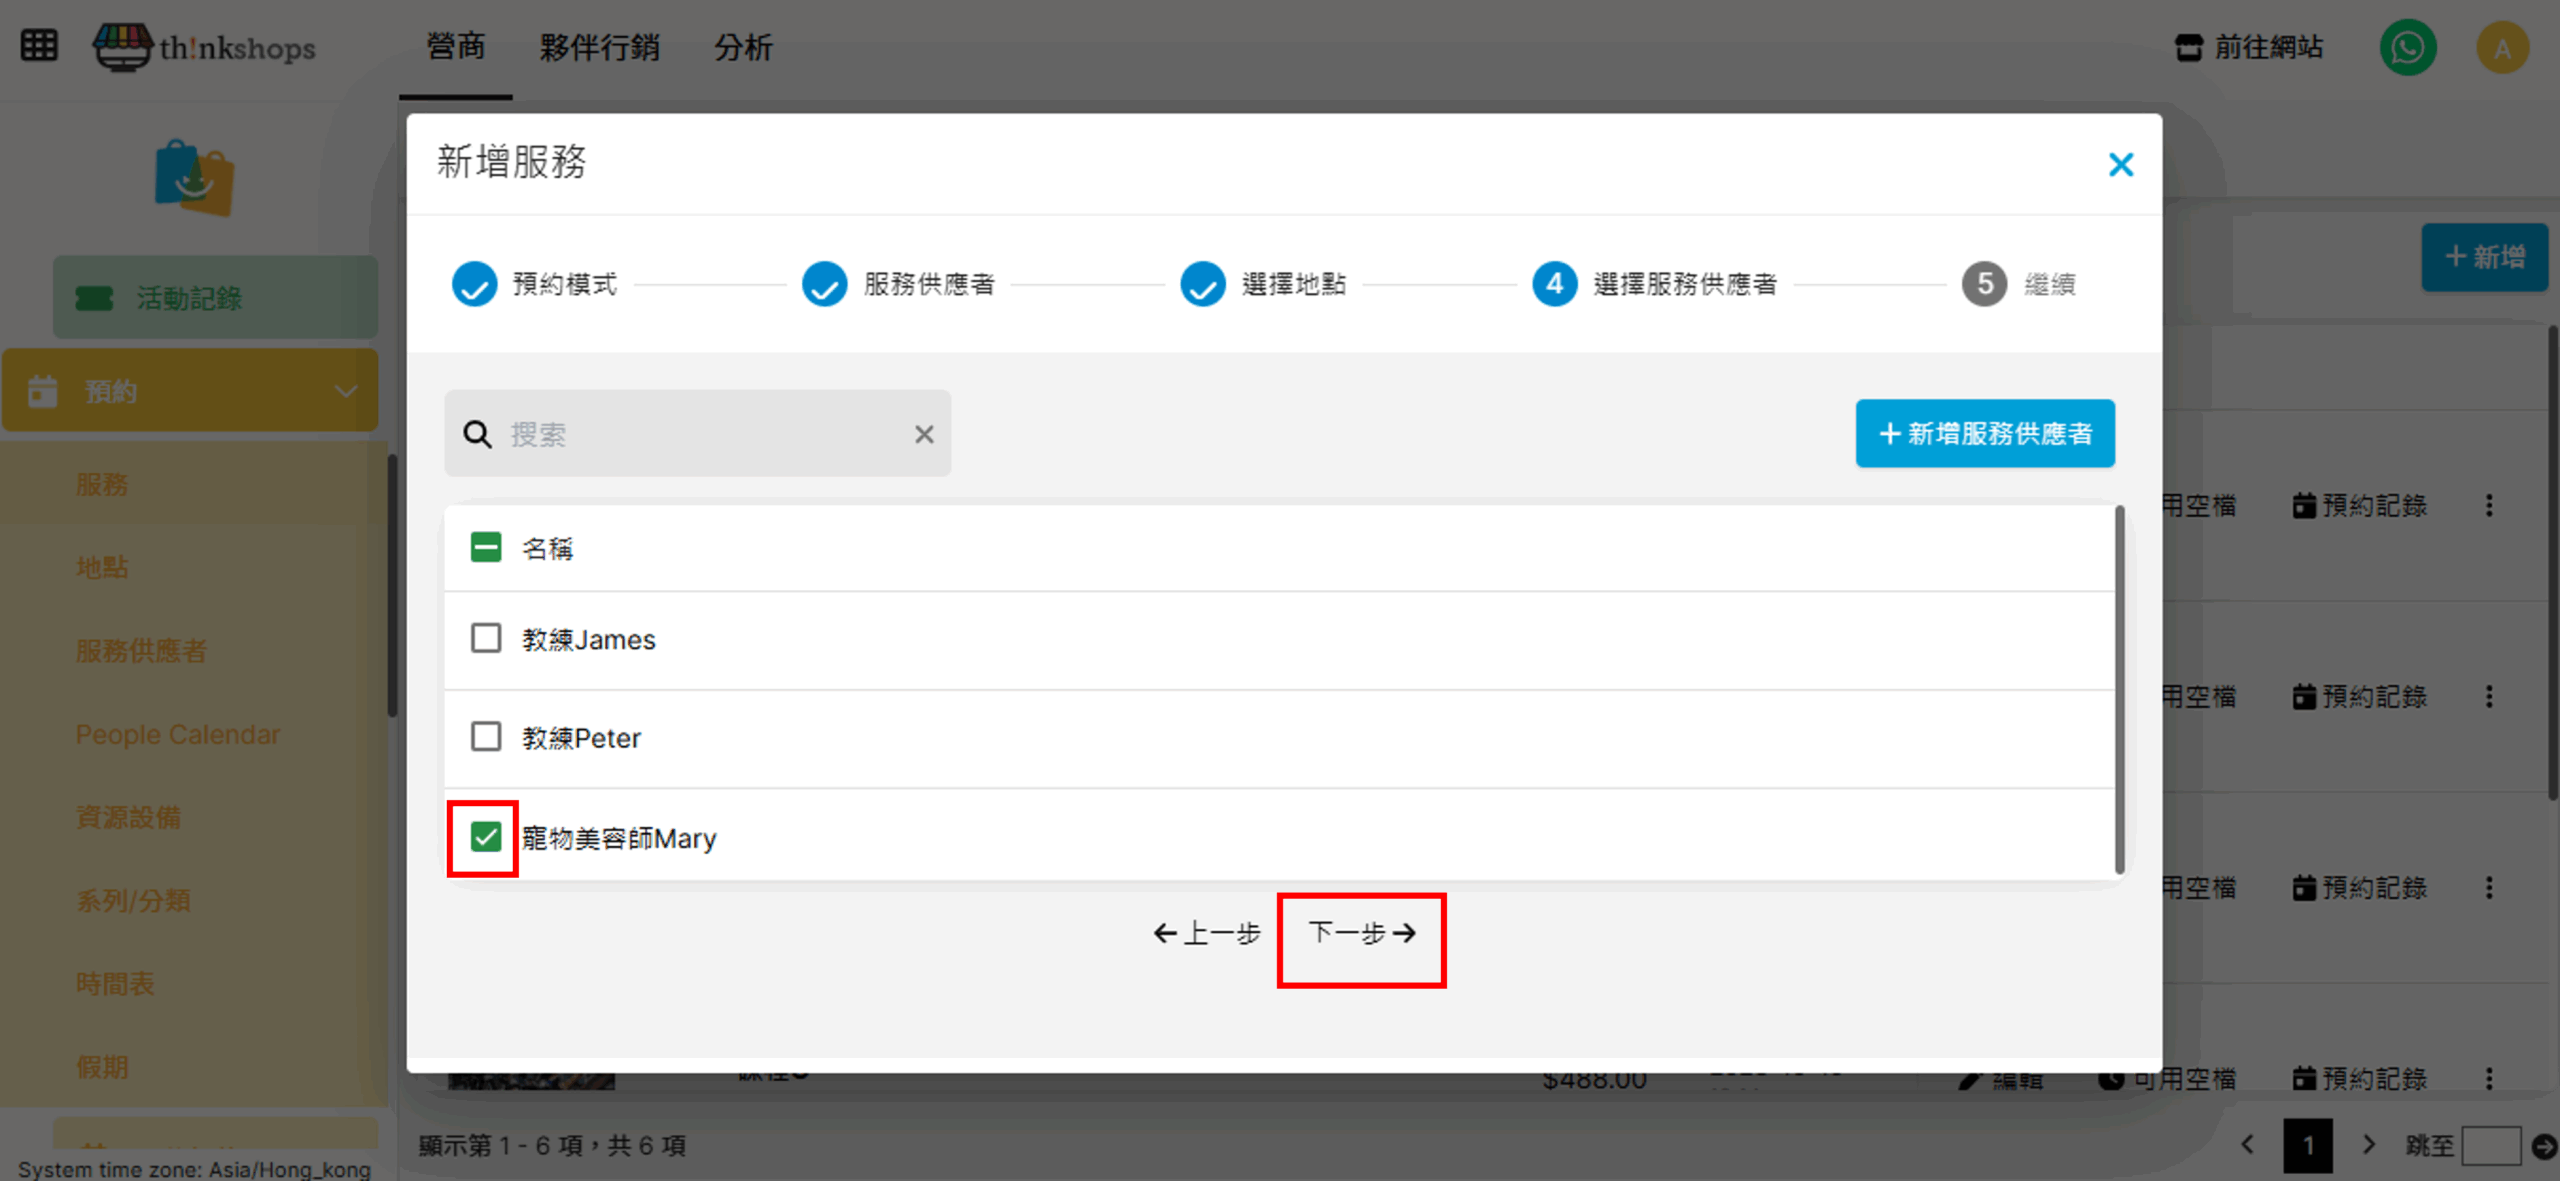Screen dimensions: 2560x1181
Task: Toggle the select-all 名稱 header checkbox
Action: tap(486, 547)
